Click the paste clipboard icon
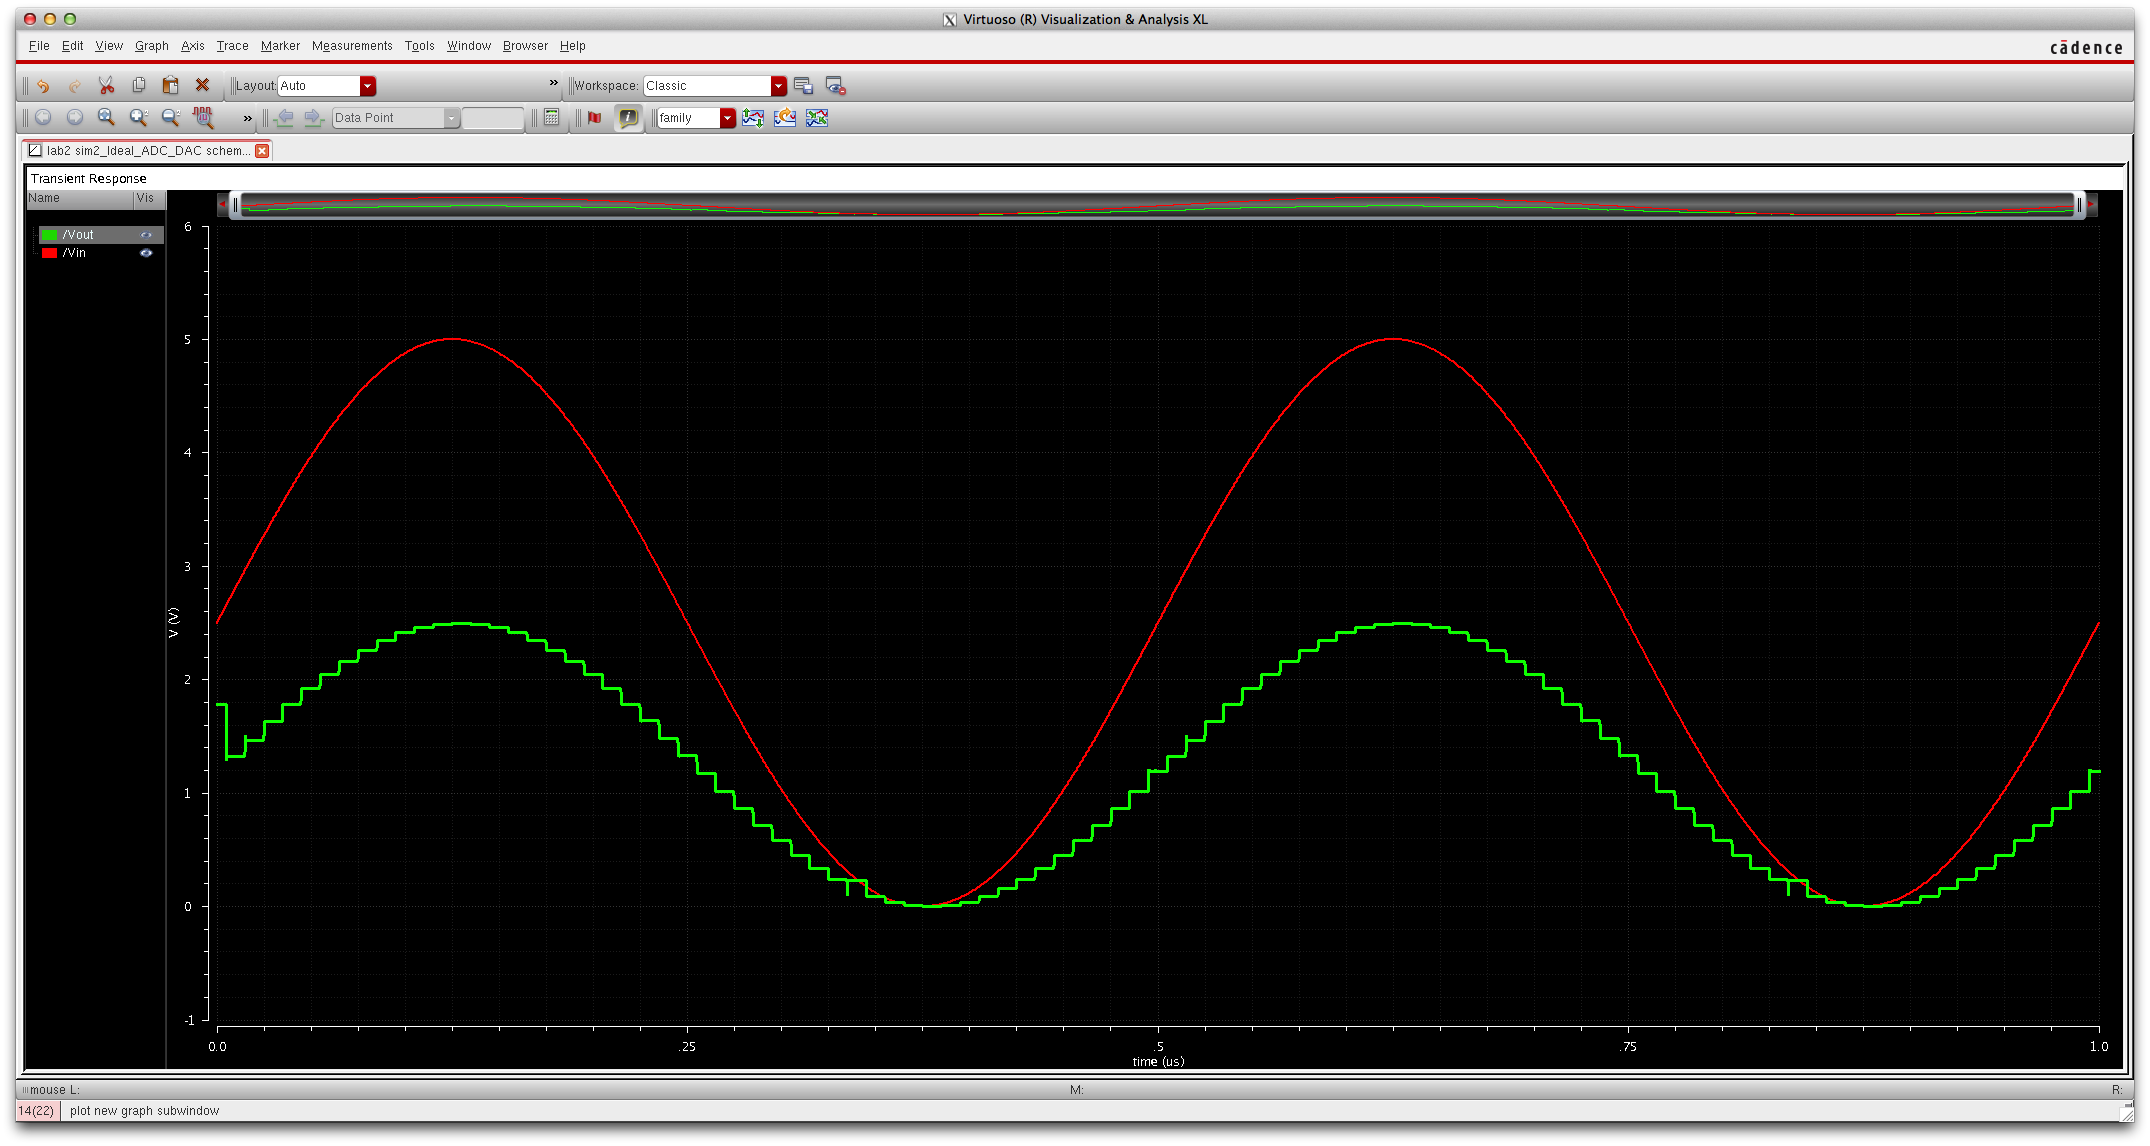This screenshot has height=1146, width=2150. click(170, 86)
